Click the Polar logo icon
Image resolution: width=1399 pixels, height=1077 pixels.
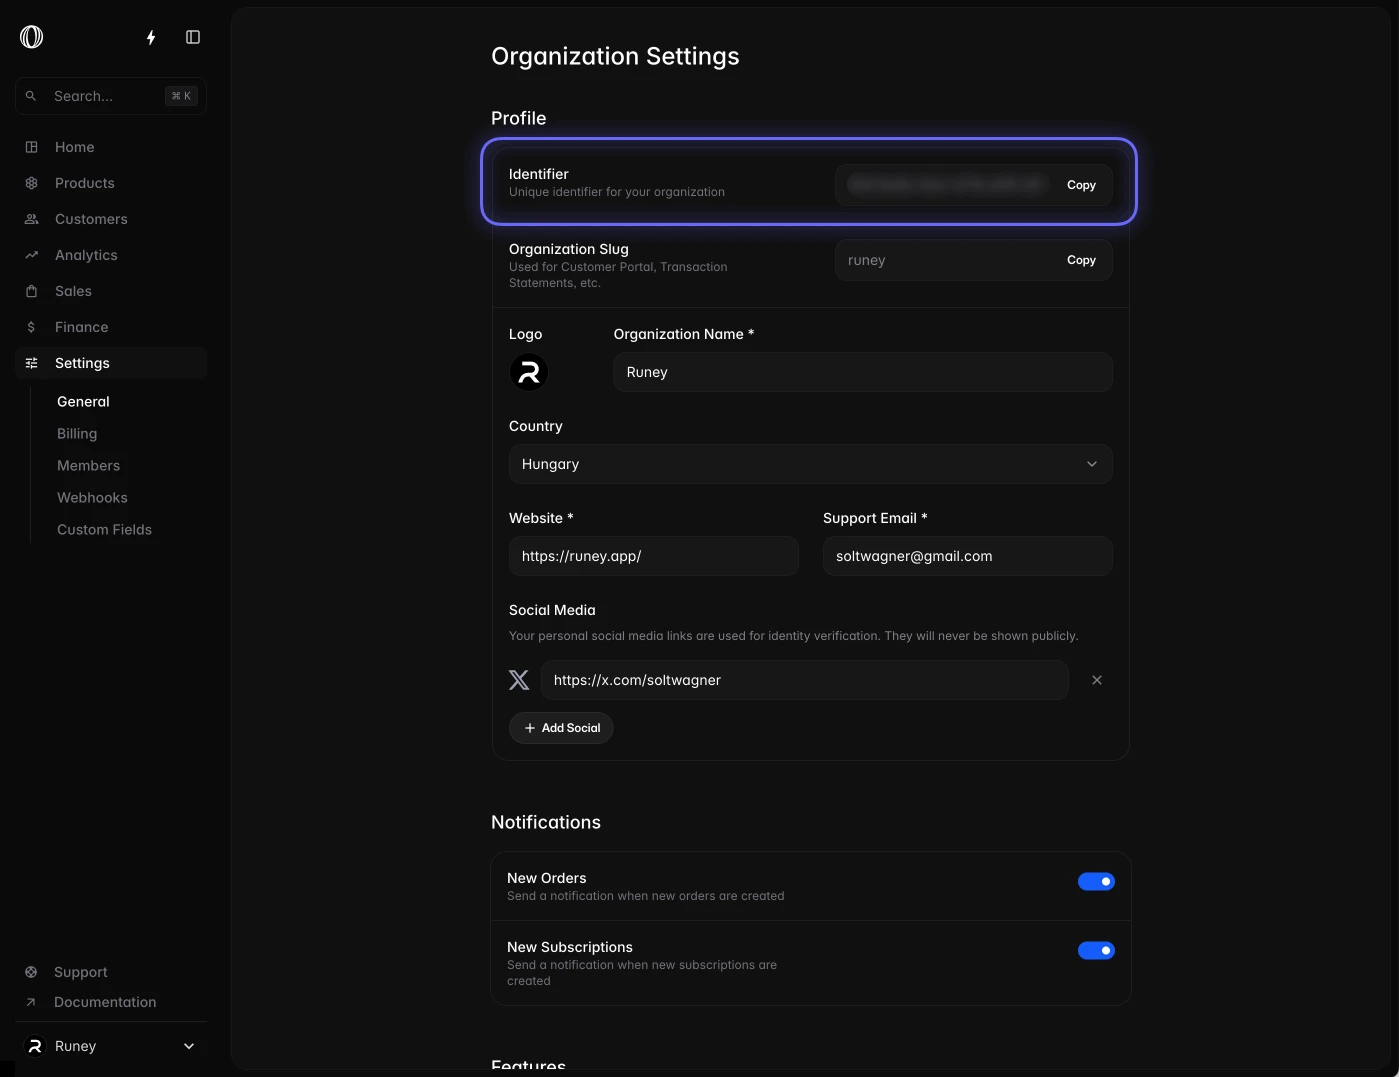pos(32,37)
